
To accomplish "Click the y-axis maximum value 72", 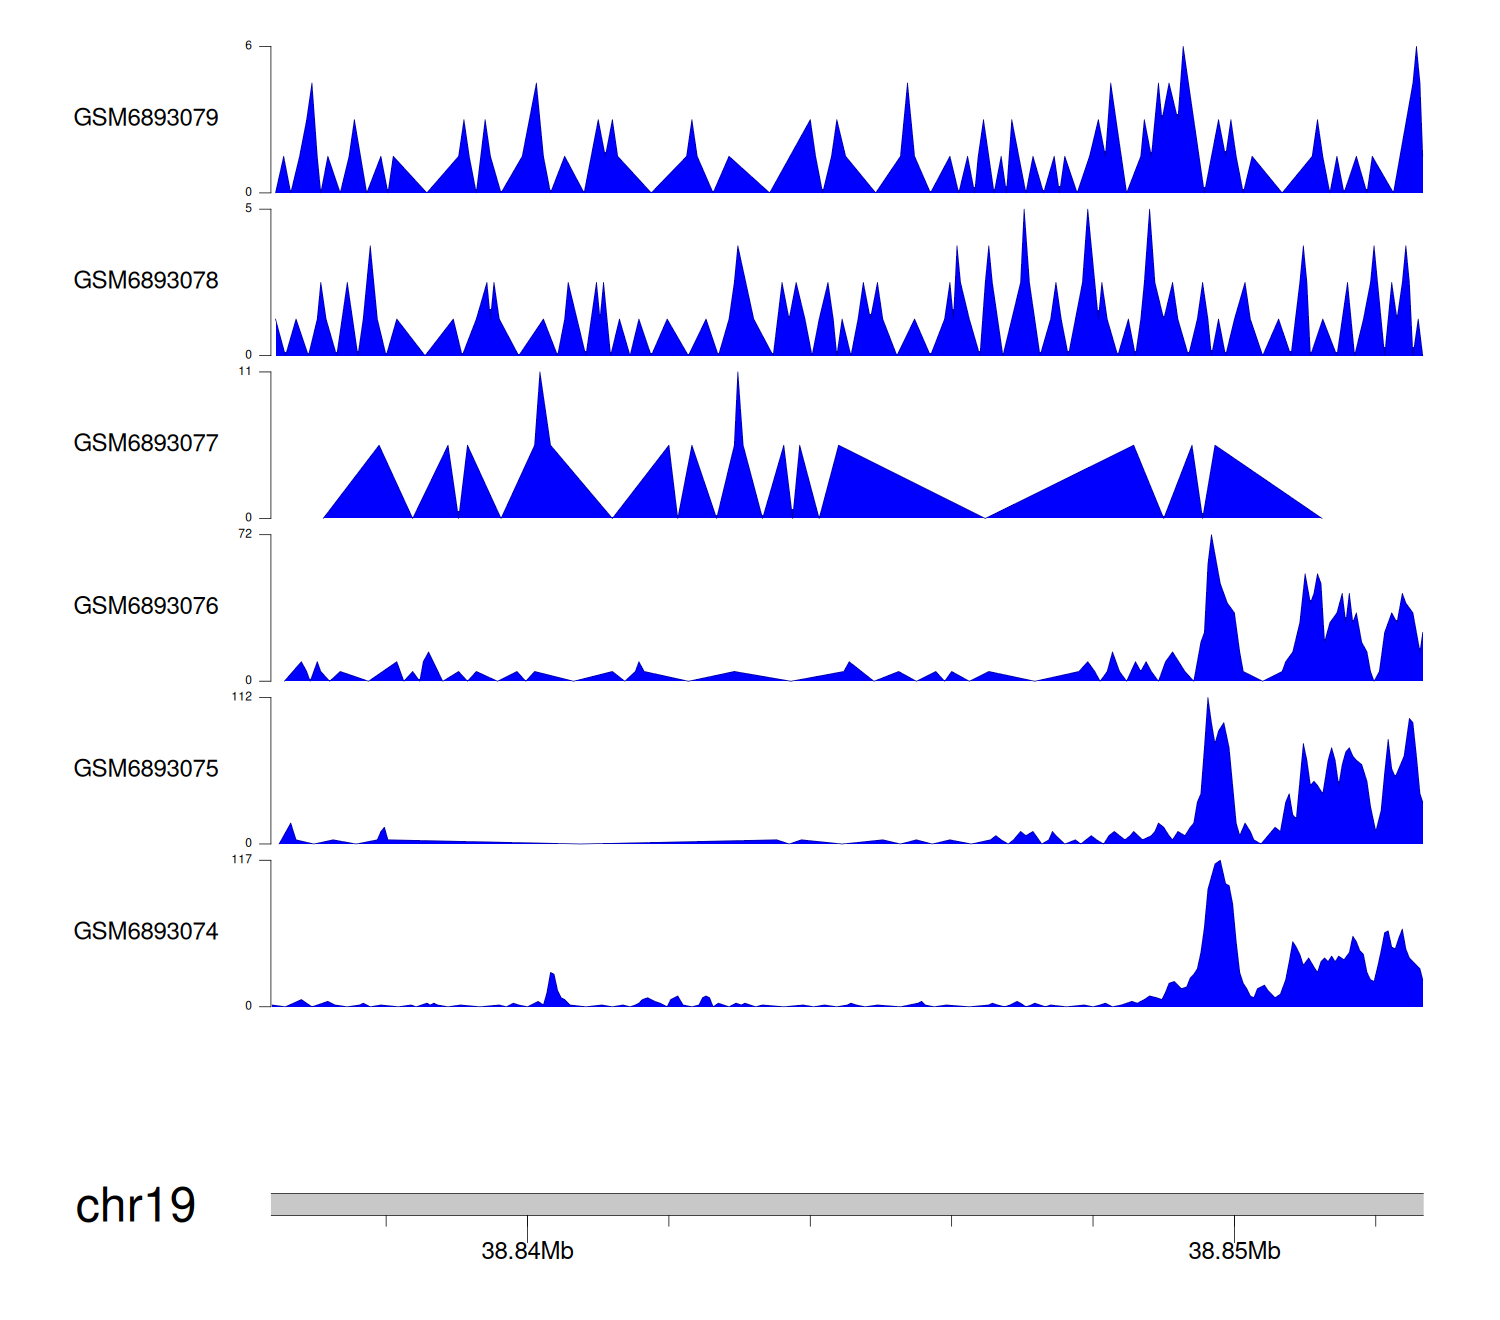I will click(x=245, y=534).
